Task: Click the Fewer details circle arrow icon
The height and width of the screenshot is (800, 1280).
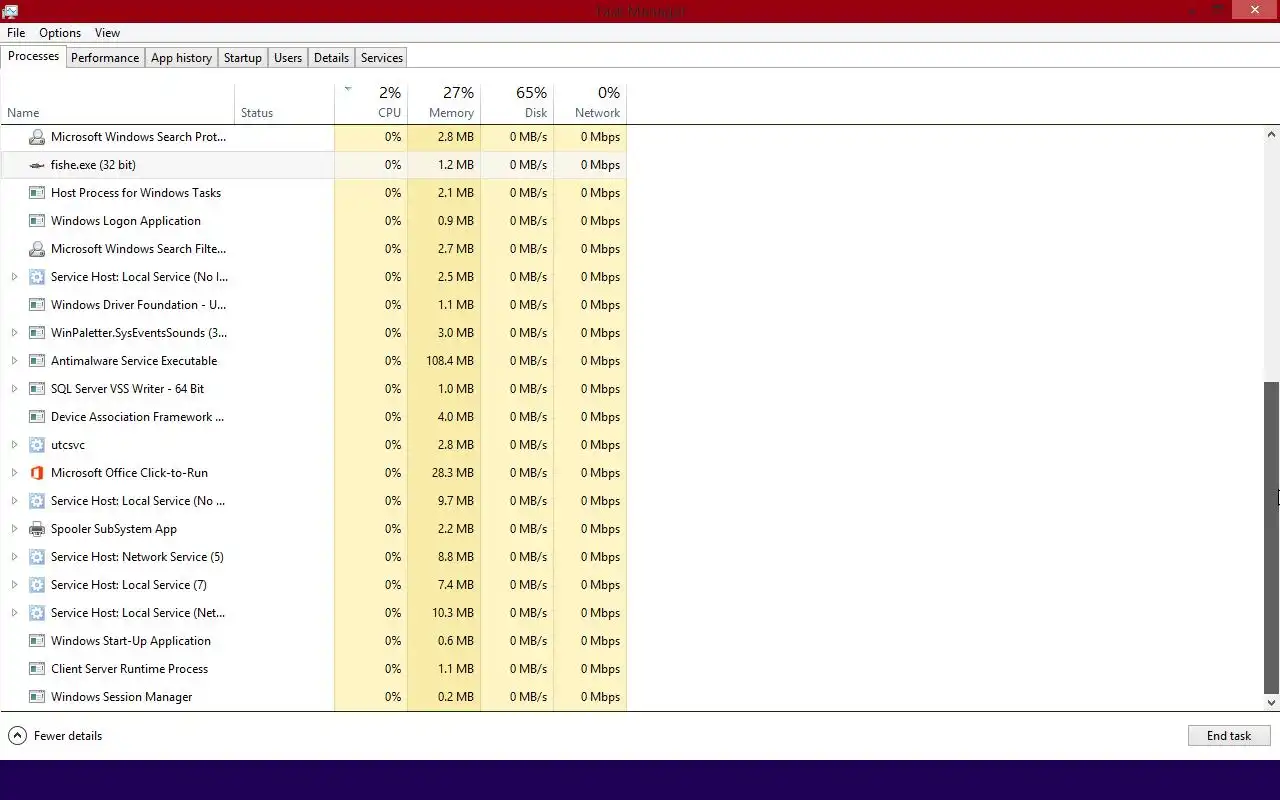Action: tap(17, 736)
